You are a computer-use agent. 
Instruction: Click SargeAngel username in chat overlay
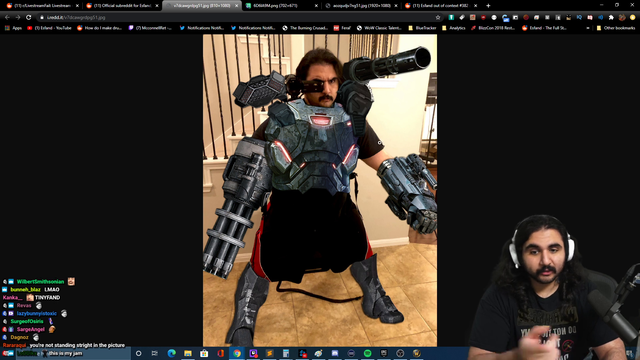click(31, 329)
